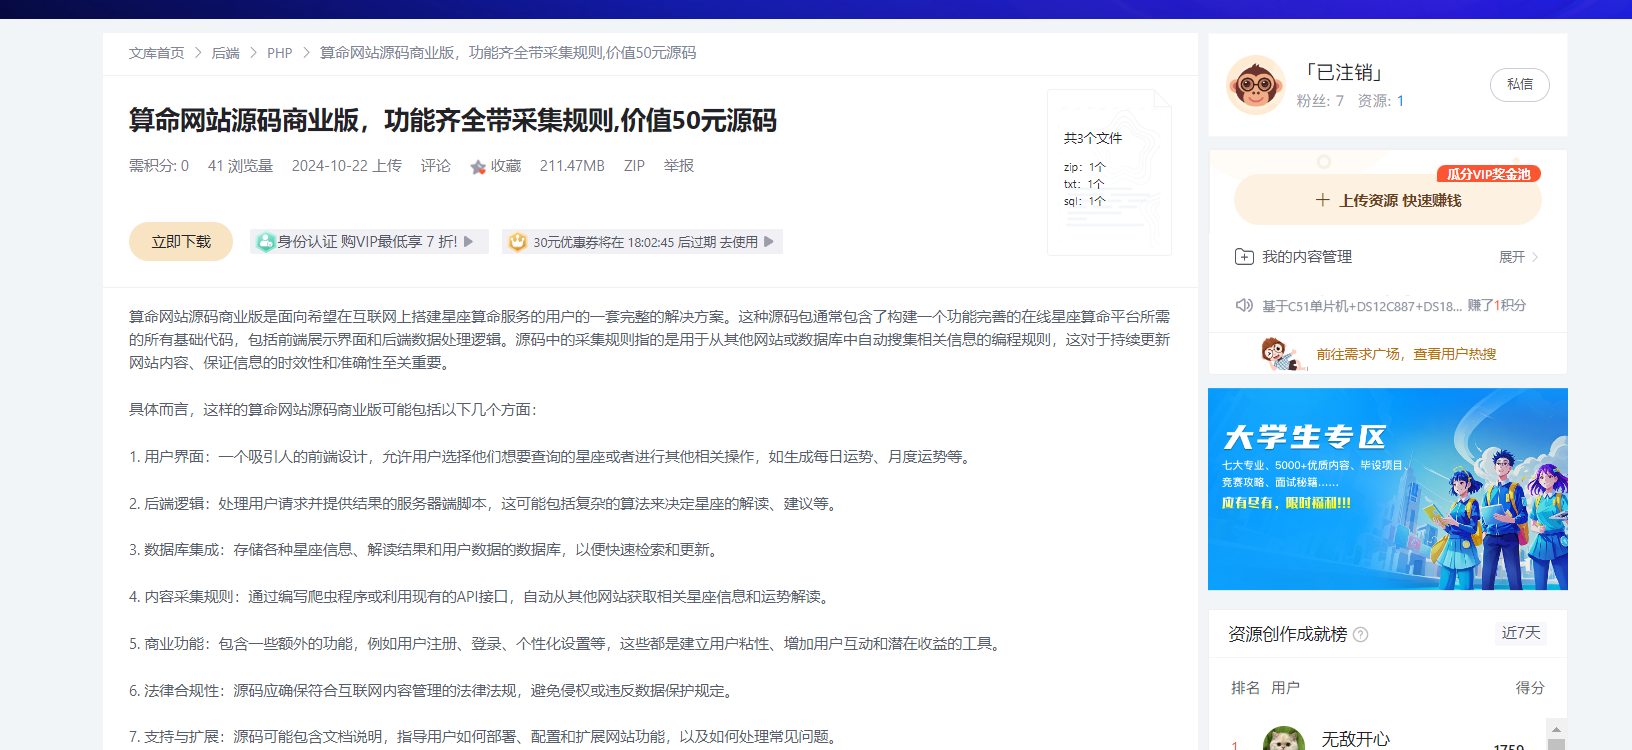This screenshot has width=1632, height=750.
Task: Click the 排名 column header
Action: click(x=1245, y=688)
